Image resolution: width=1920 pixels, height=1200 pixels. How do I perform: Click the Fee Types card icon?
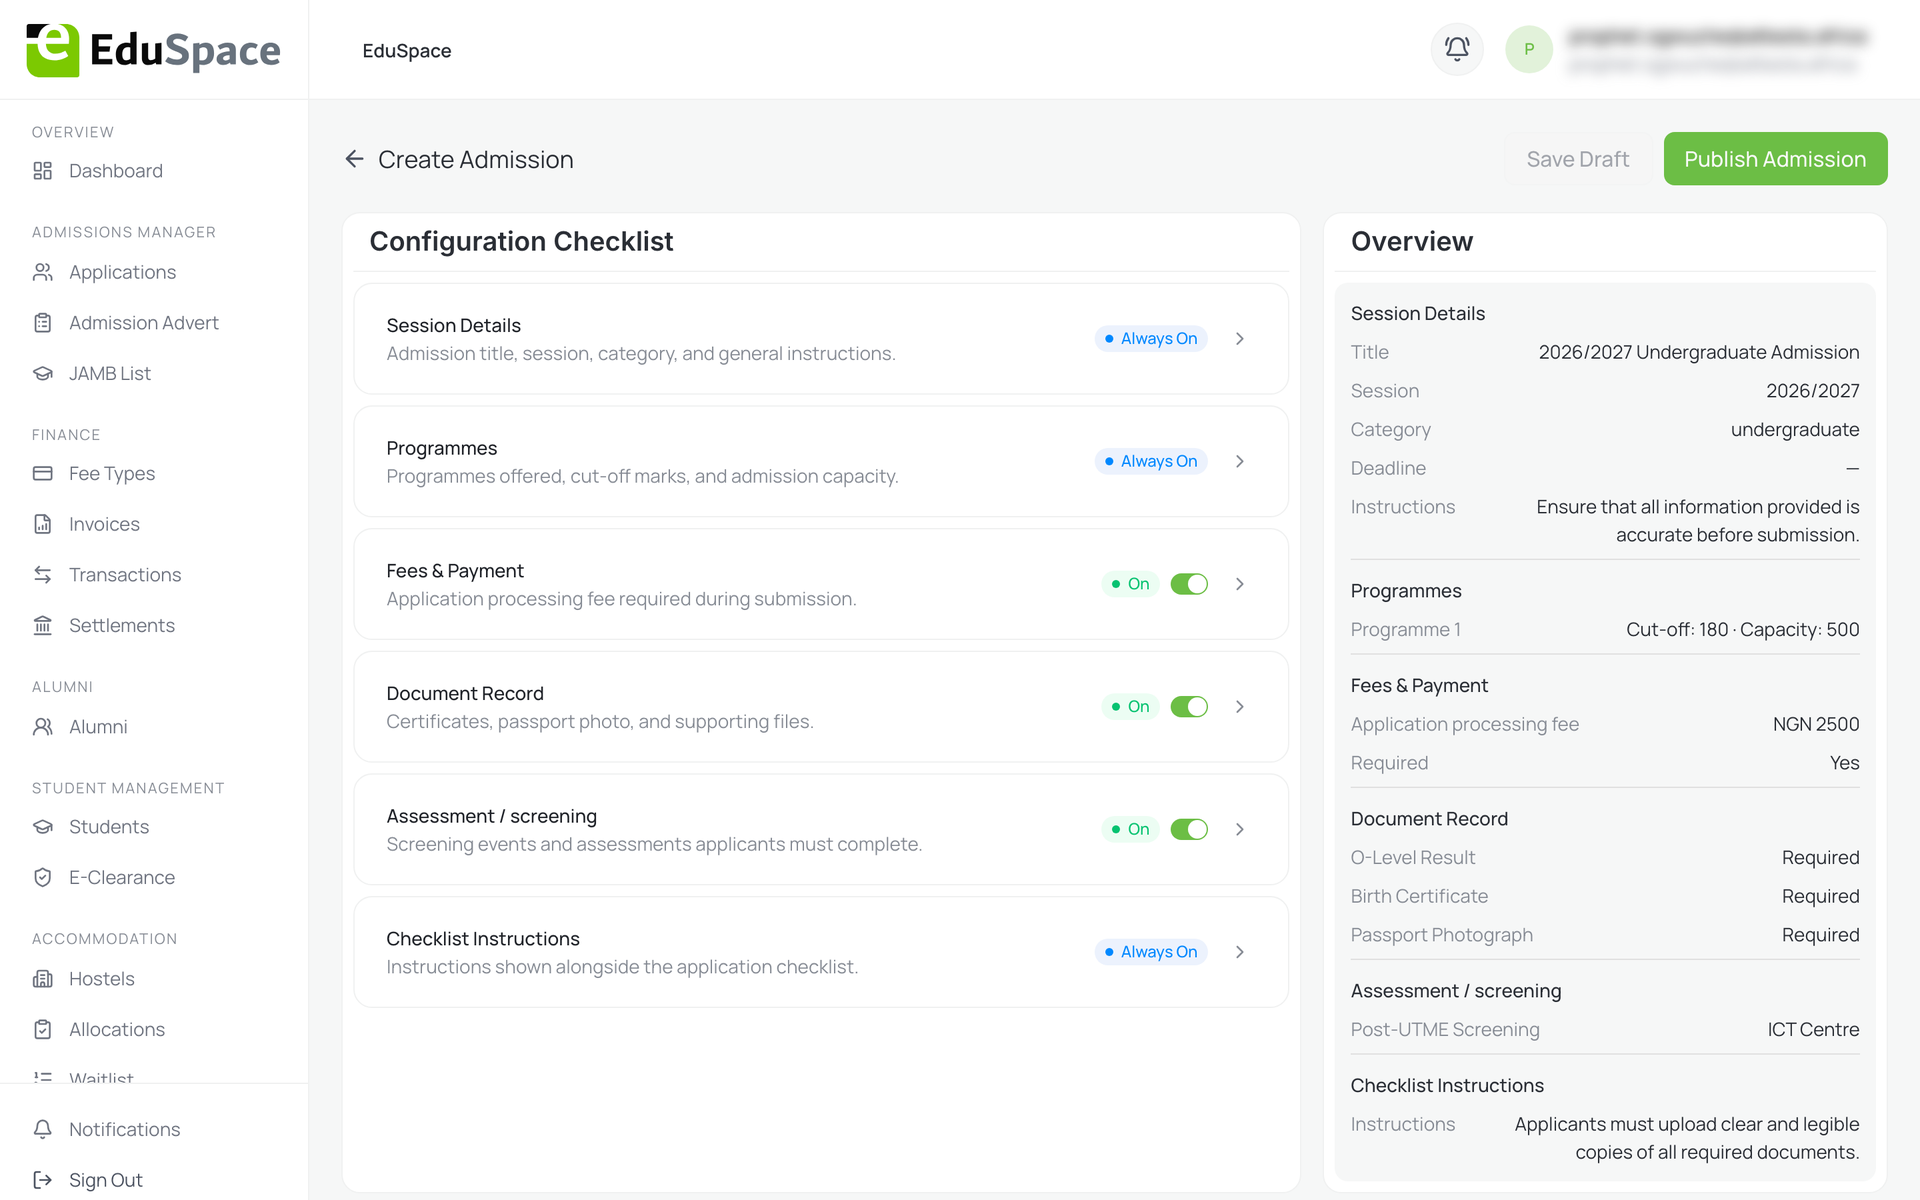42,473
